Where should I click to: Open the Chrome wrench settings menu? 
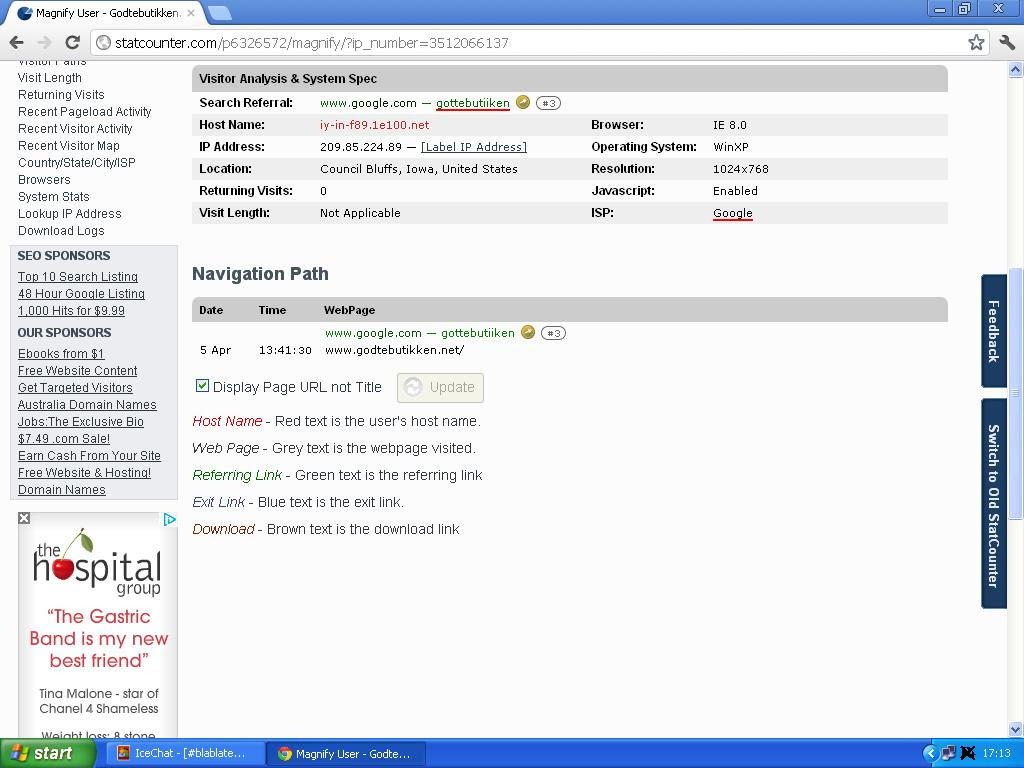coord(1007,43)
